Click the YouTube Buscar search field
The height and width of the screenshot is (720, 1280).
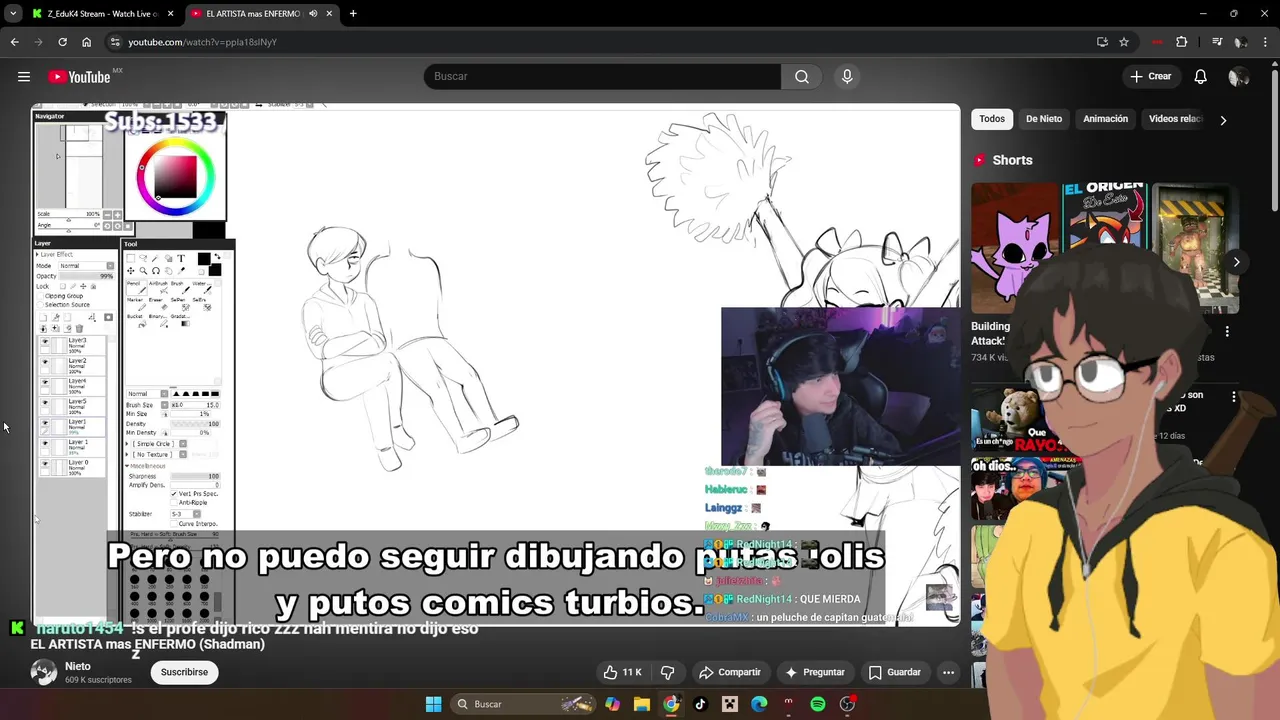click(x=602, y=77)
